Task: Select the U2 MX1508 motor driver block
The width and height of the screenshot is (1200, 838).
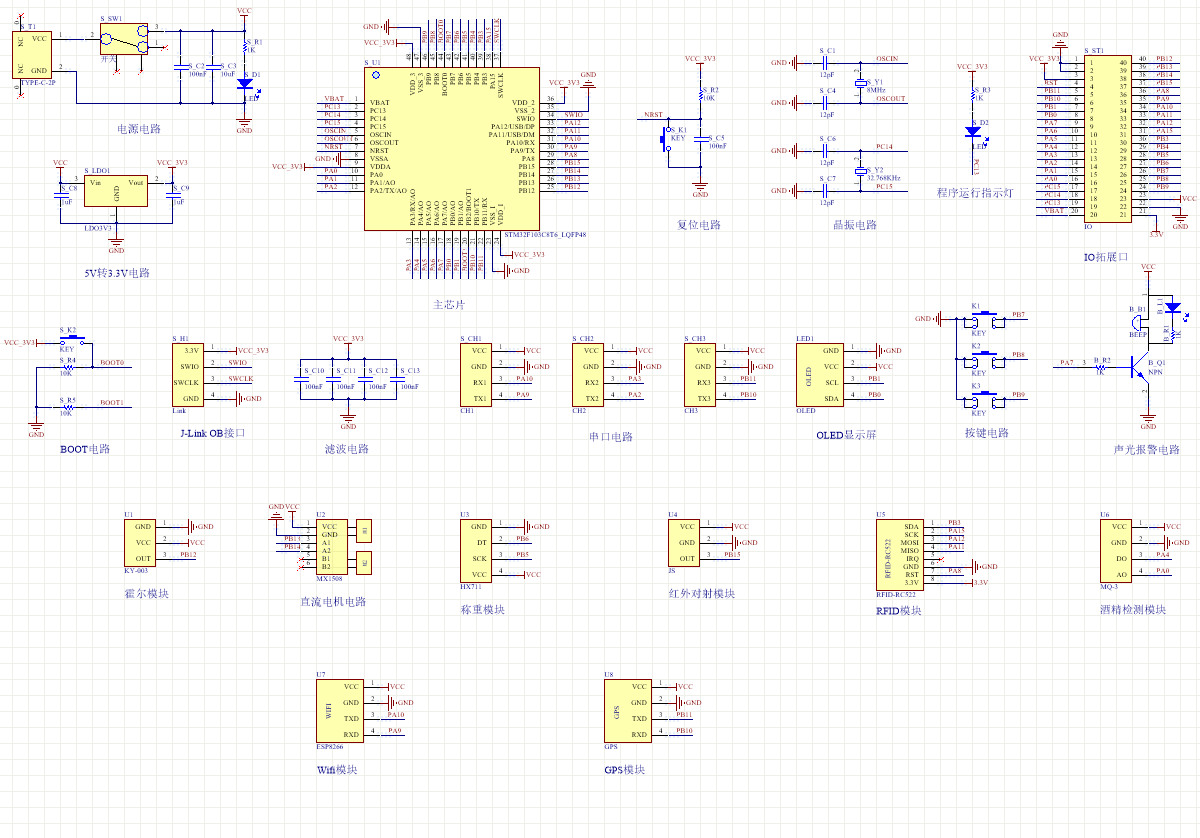Action: pyautogui.click(x=332, y=546)
